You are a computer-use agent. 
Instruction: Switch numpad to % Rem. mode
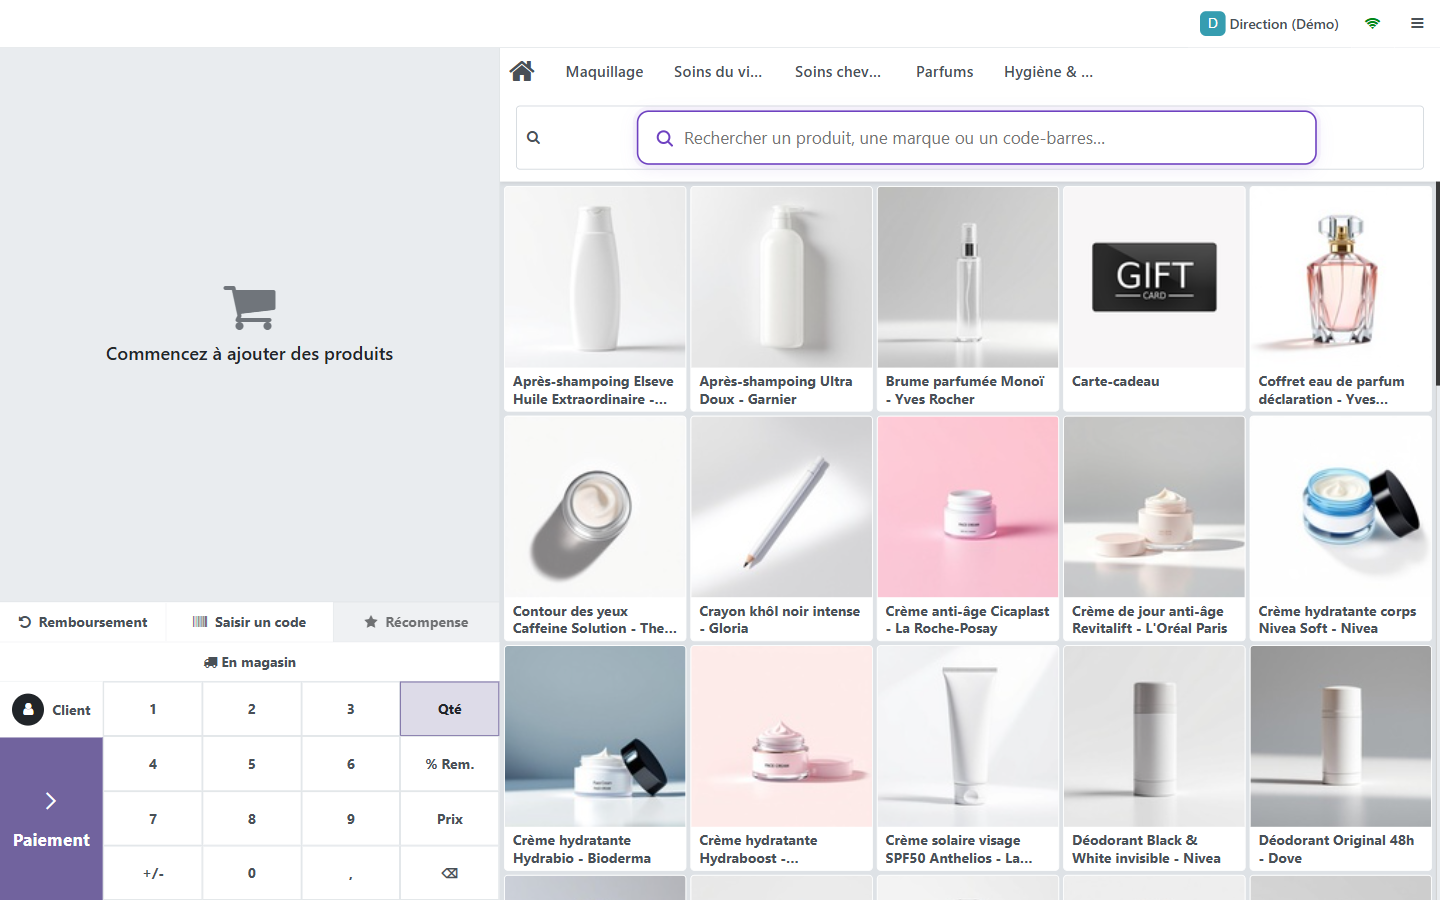tap(450, 764)
